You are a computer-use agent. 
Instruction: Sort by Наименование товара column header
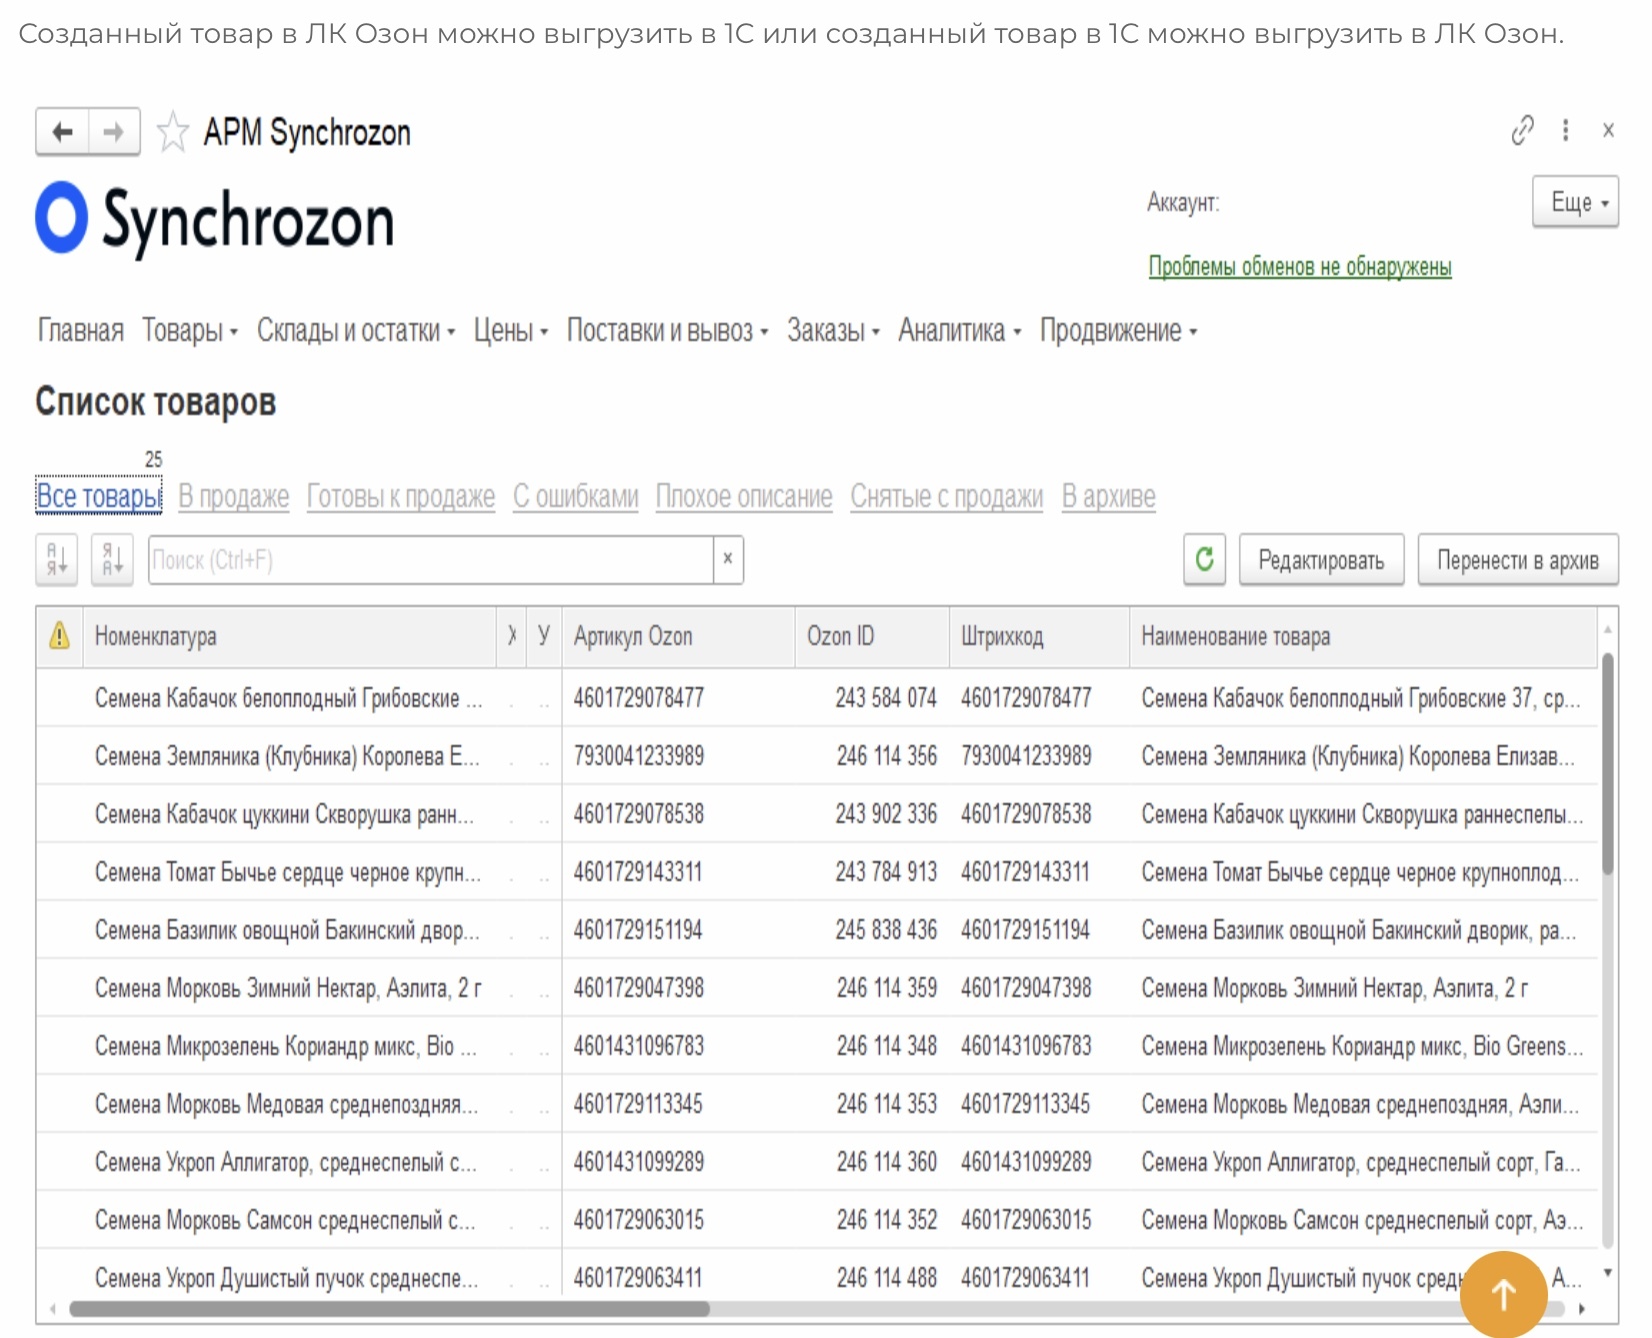pos(1364,636)
